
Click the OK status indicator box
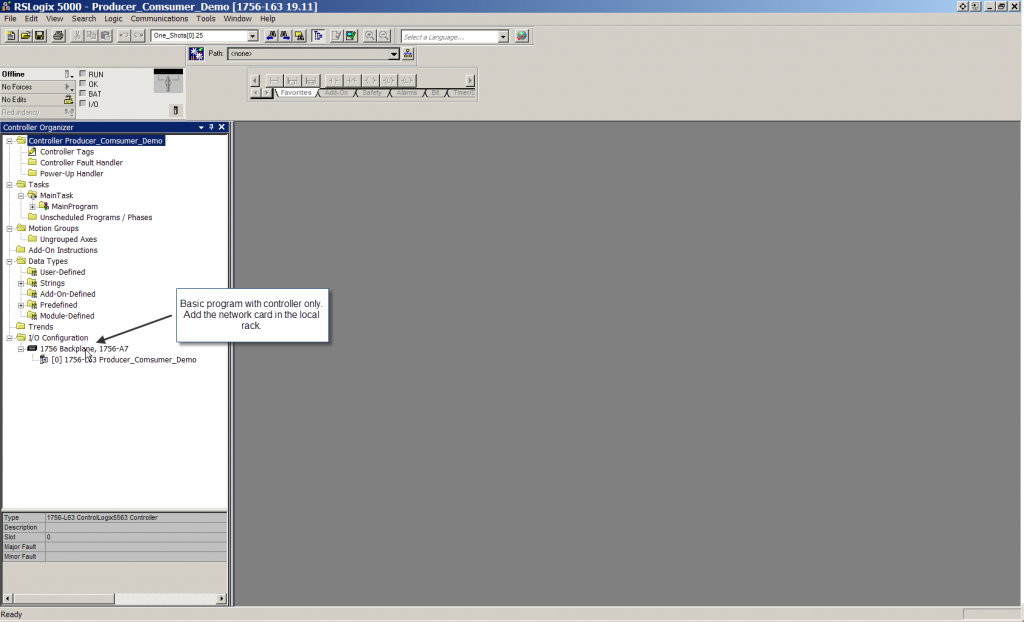tap(82, 84)
